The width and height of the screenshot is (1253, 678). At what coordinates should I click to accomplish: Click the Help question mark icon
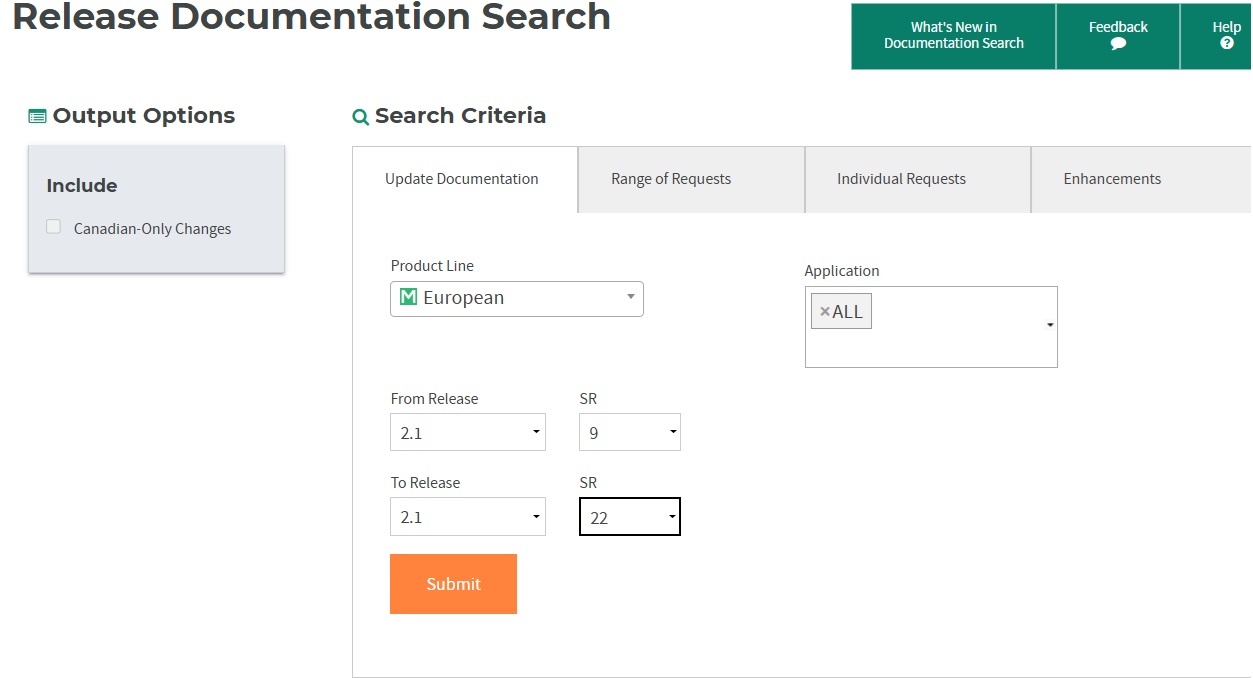(x=1226, y=45)
